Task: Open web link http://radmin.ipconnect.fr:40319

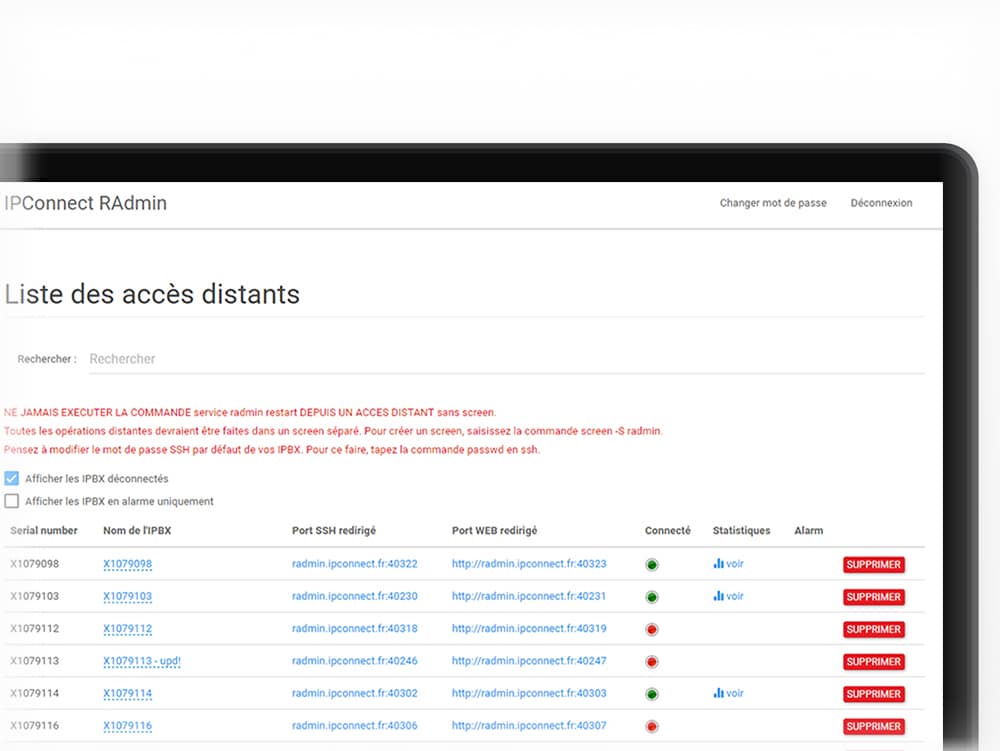Action: (x=529, y=629)
